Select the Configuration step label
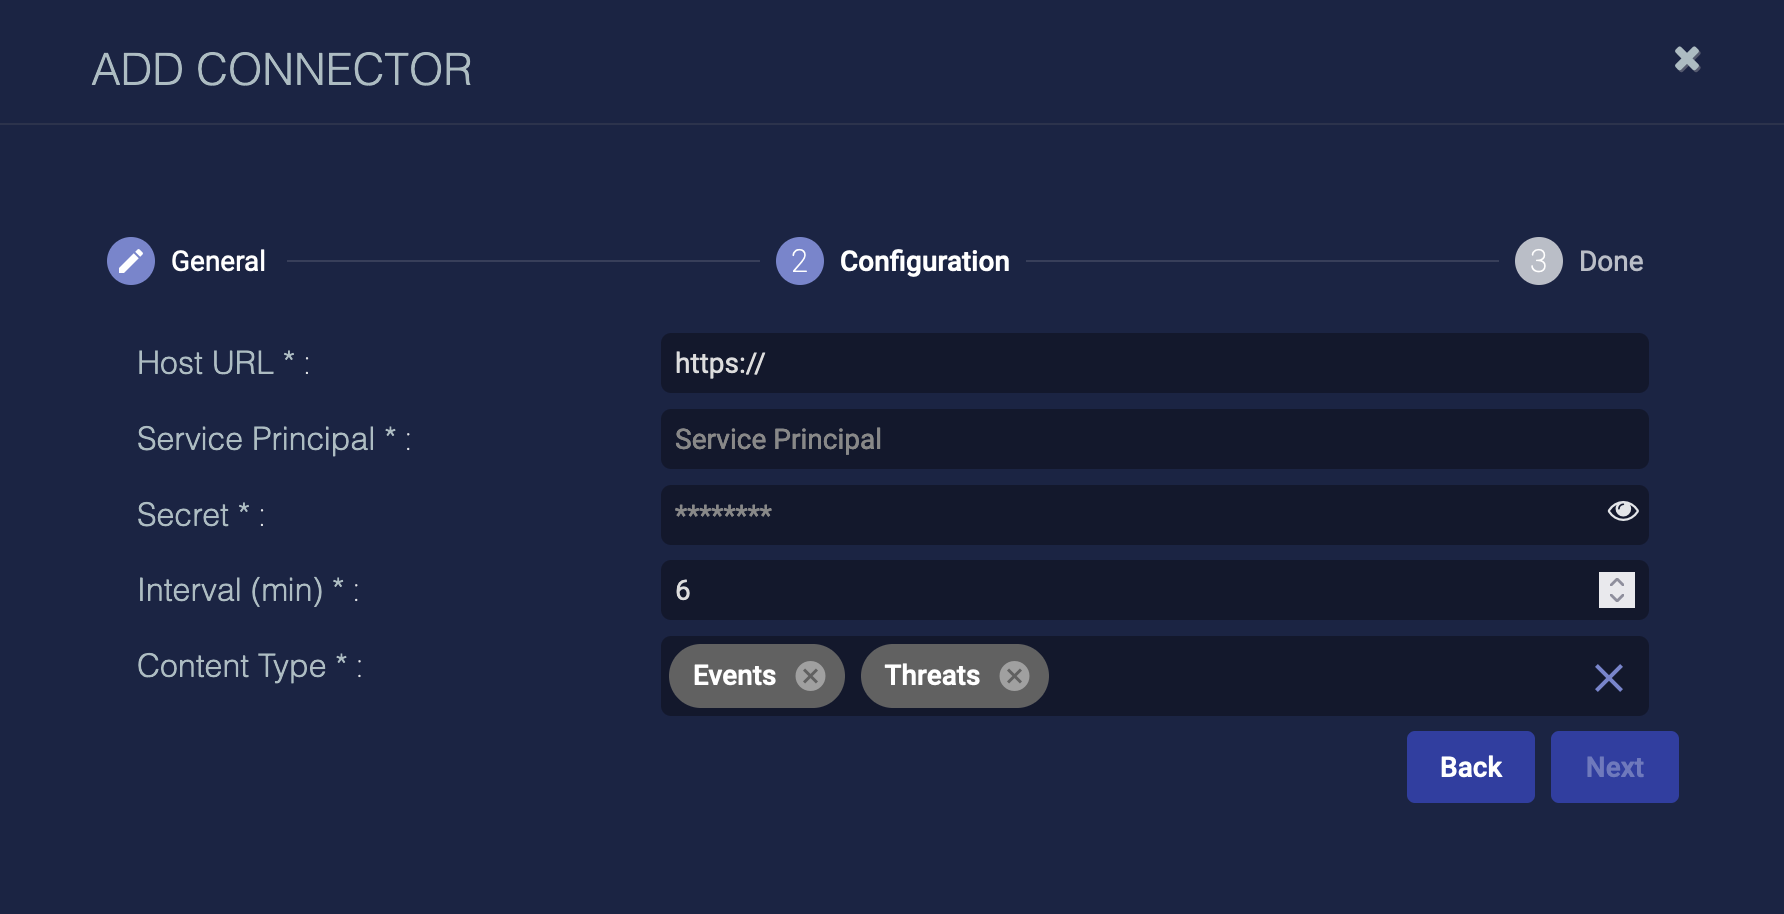Screen dimensions: 1784x914 [924, 261]
